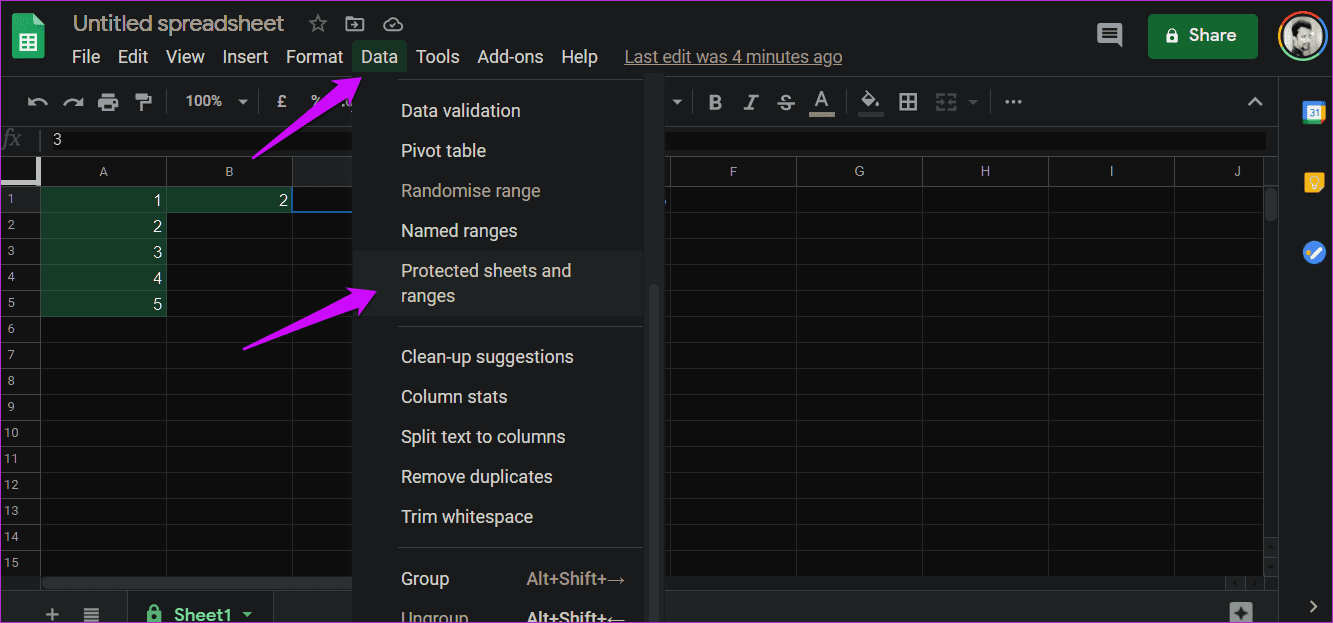1333x623 pixels.
Task: Move spreadsheet to folder icon
Action: click(354, 23)
